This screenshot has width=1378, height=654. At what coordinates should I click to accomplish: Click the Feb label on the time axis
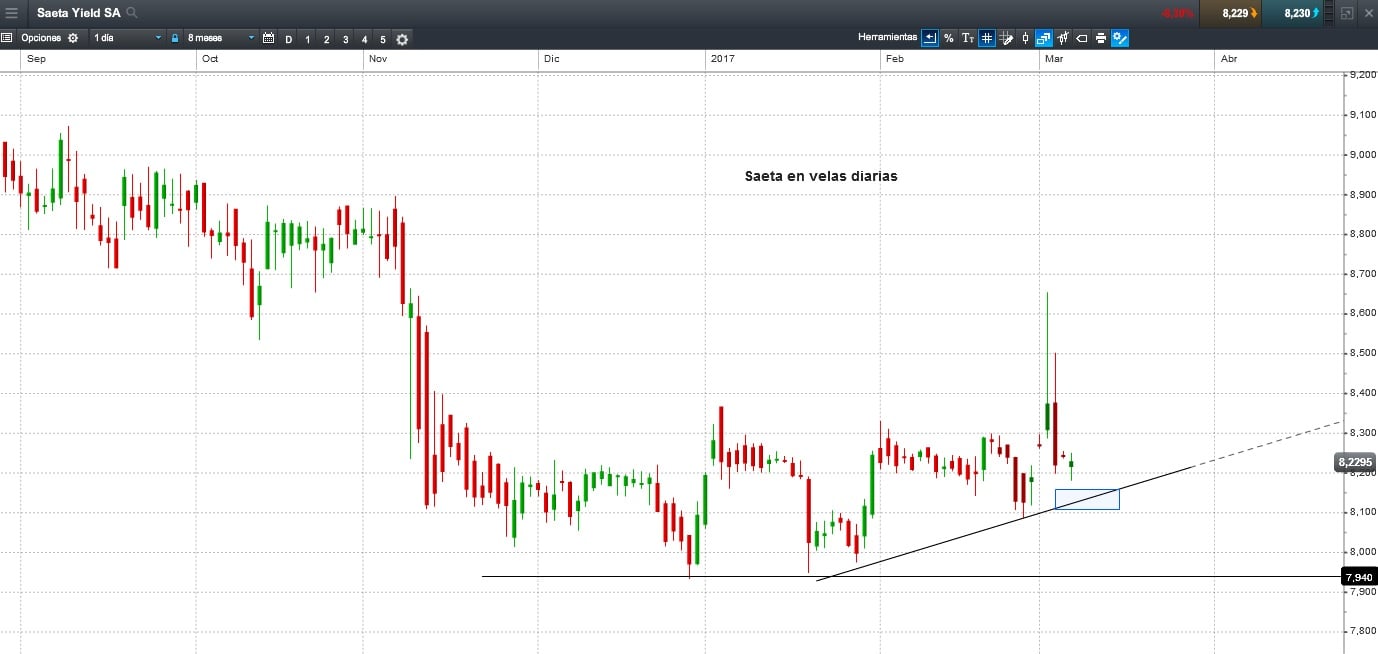pyautogui.click(x=895, y=59)
